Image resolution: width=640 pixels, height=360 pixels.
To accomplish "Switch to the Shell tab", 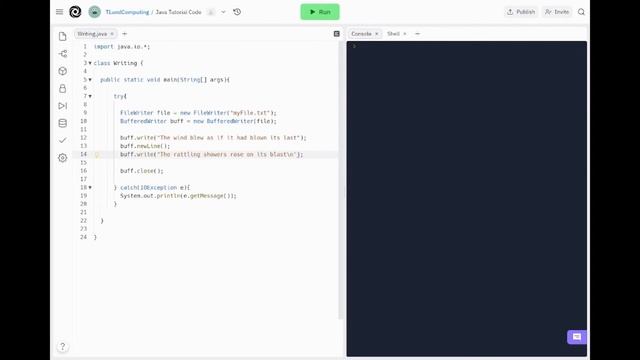I will [393, 34].
